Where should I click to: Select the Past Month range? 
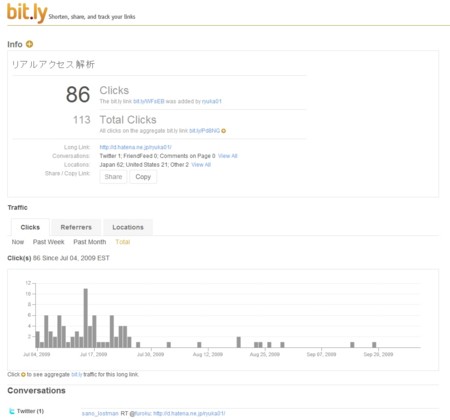point(90,242)
